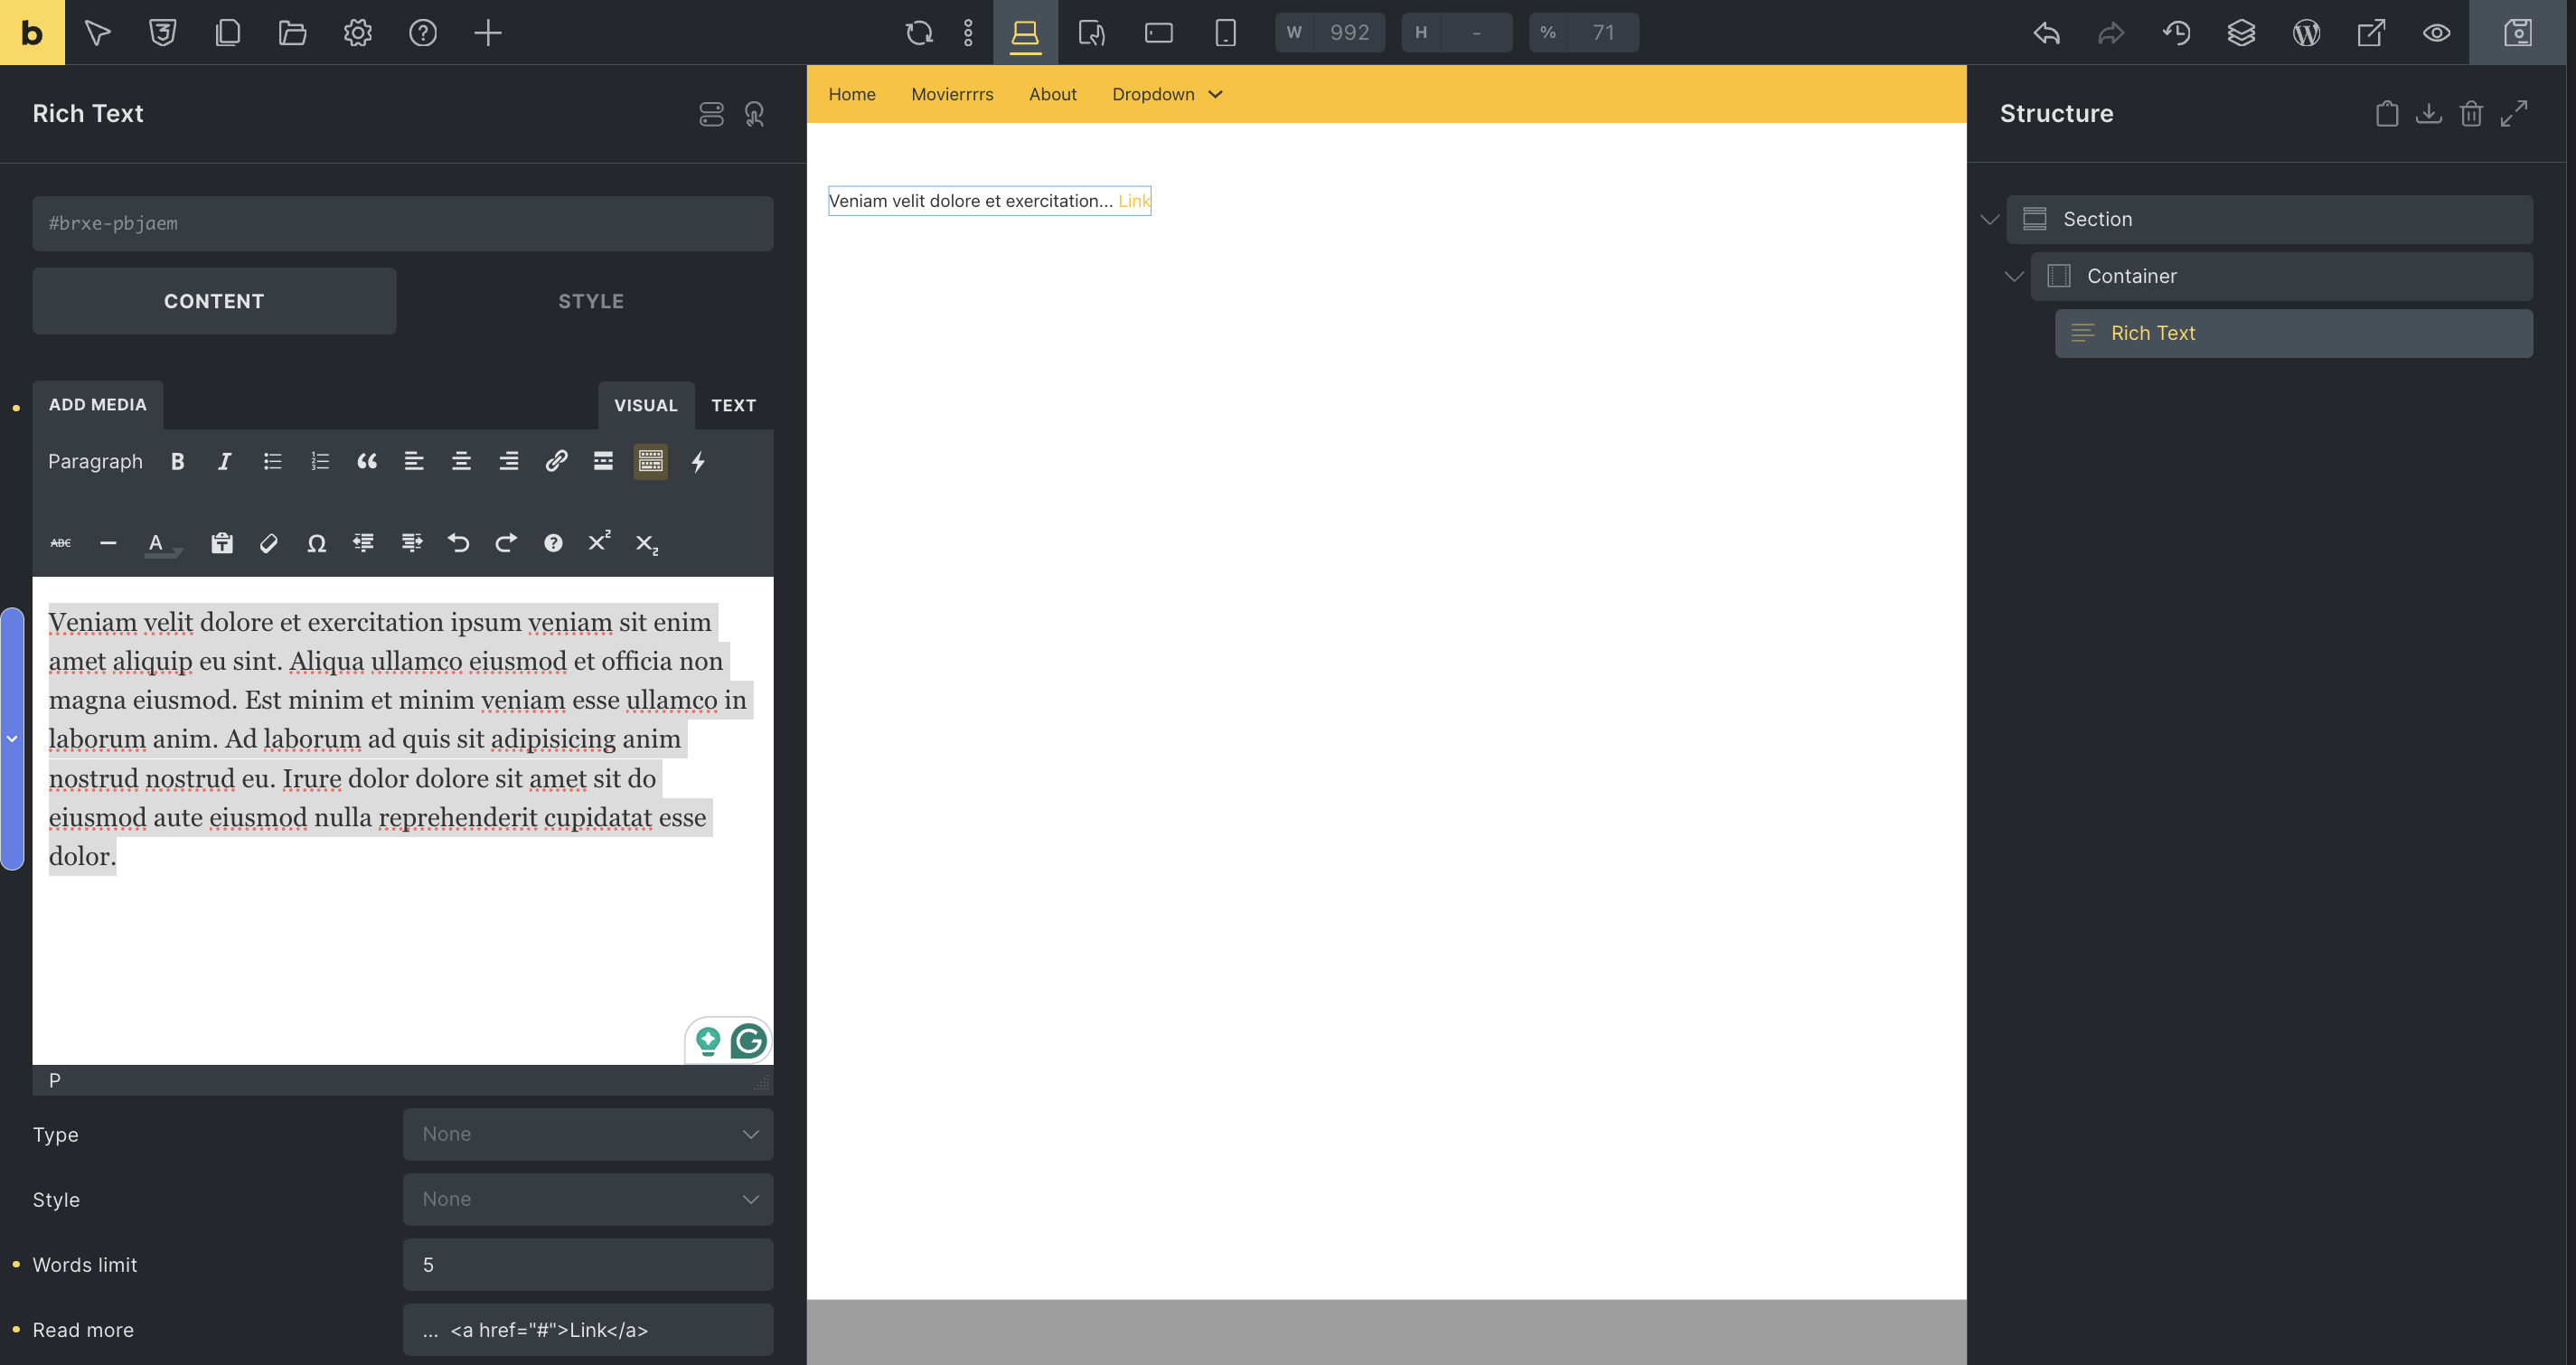This screenshot has width=2576, height=1365.
Task: Click the dynamic data lightning icon
Action: 698,461
